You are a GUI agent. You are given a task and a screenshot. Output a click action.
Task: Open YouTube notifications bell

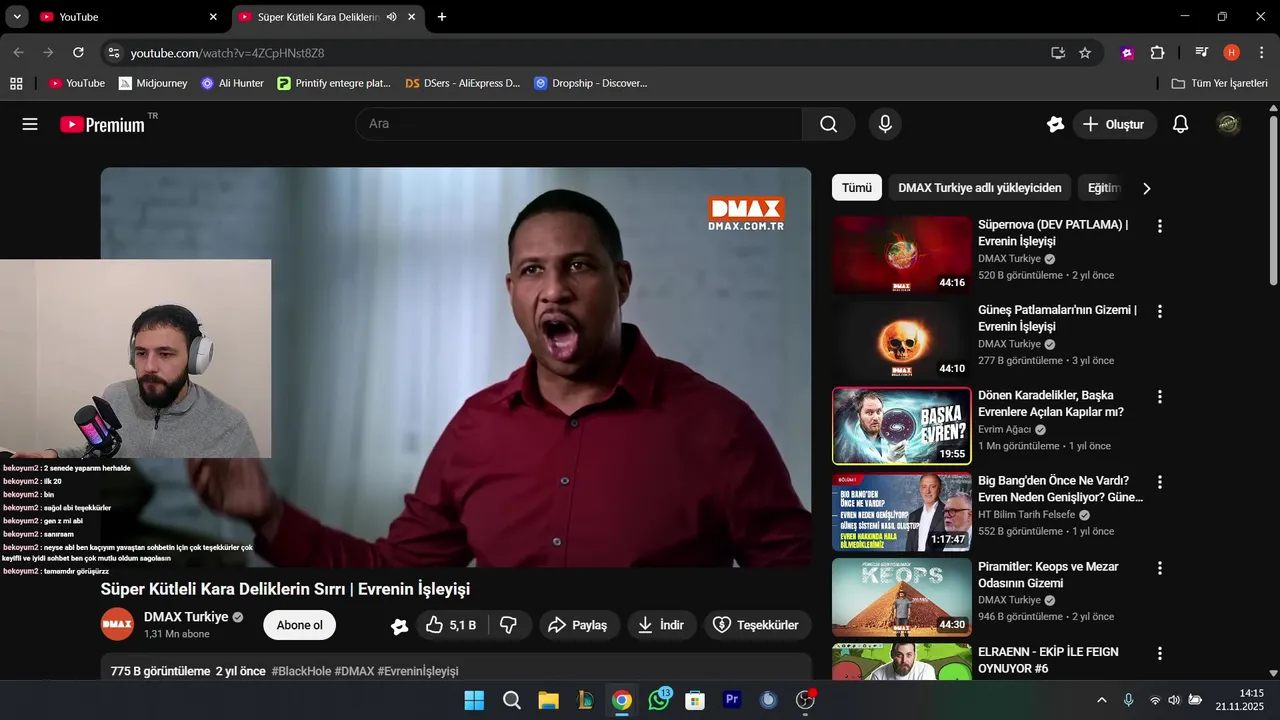click(1180, 124)
